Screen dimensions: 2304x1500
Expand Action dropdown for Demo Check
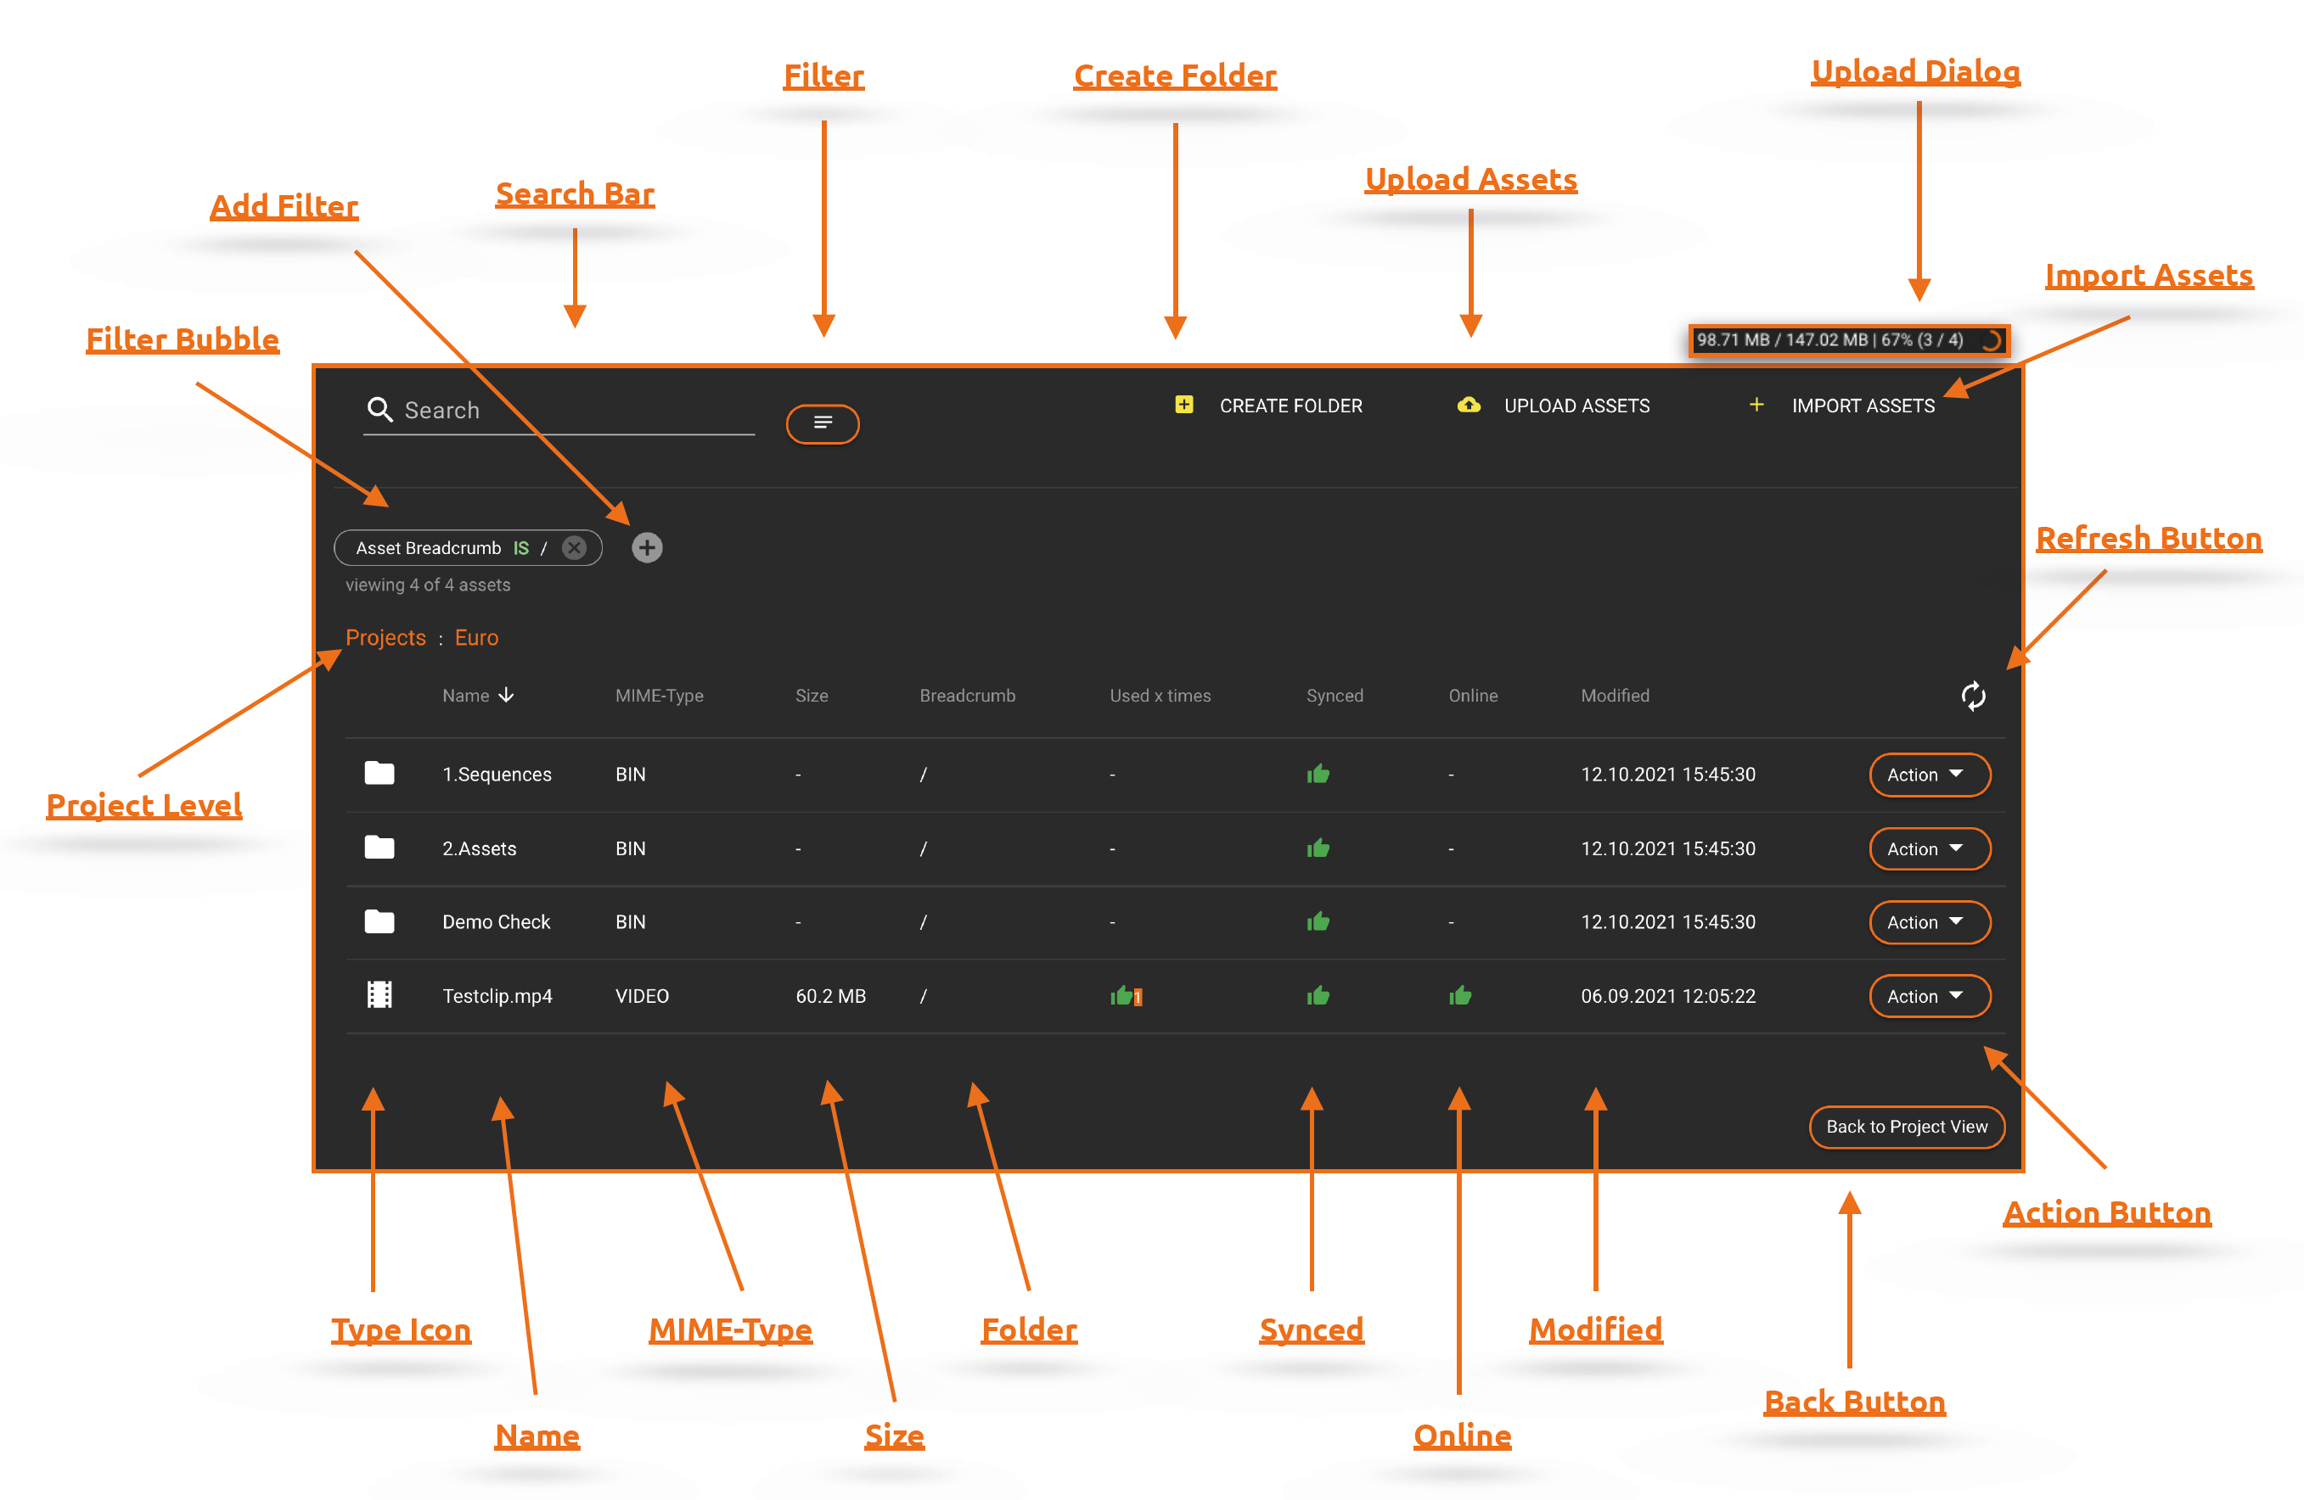point(1928,922)
